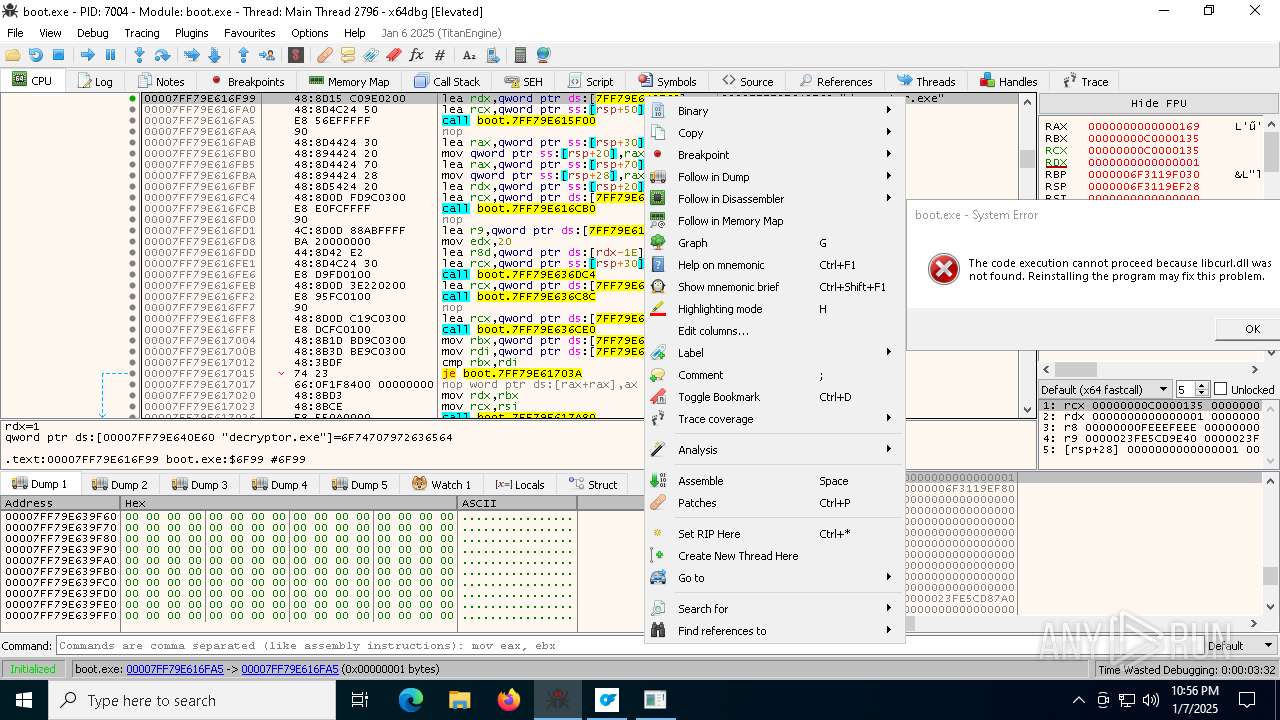1280x720 pixels.
Task: Click Edit columns… menu entry
Action: [775, 331]
